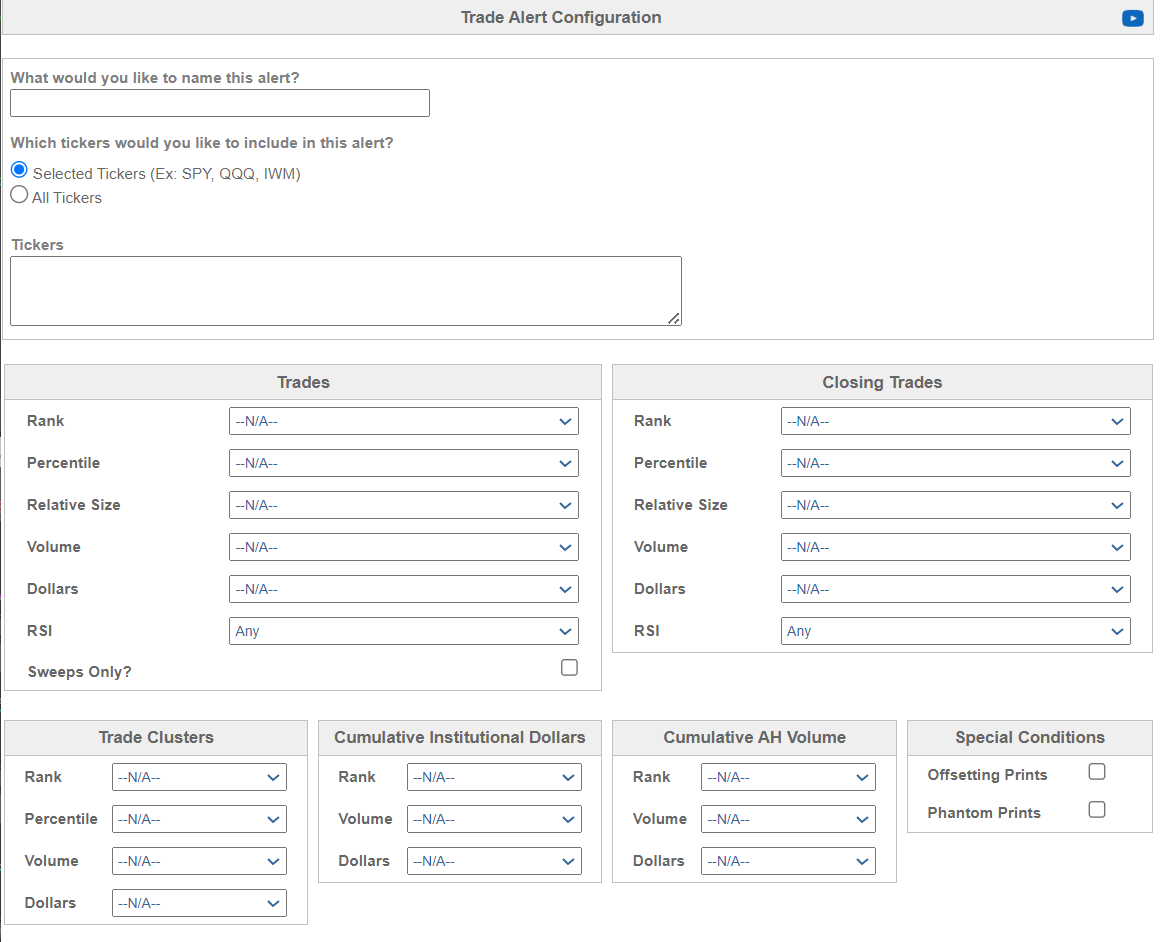Expand the Closing Trades Percentile dropdown
Screen dimensions: 1163x942
[955, 464]
